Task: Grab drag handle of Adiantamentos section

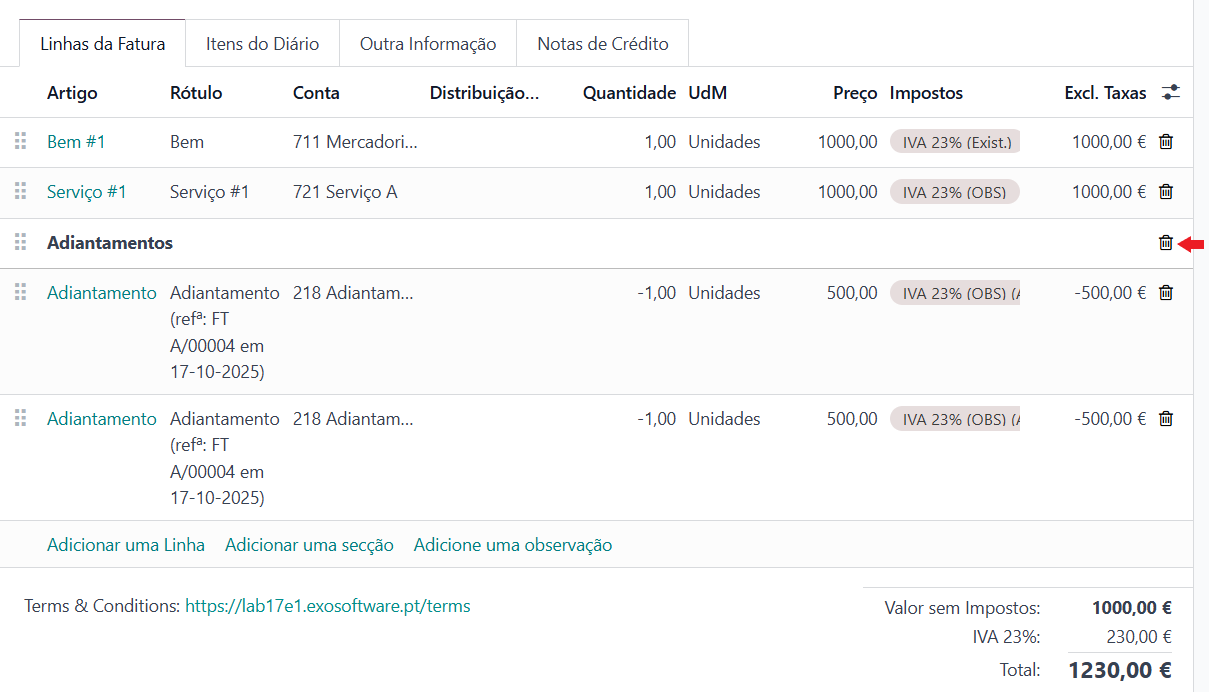Action: click(x=21, y=243)
